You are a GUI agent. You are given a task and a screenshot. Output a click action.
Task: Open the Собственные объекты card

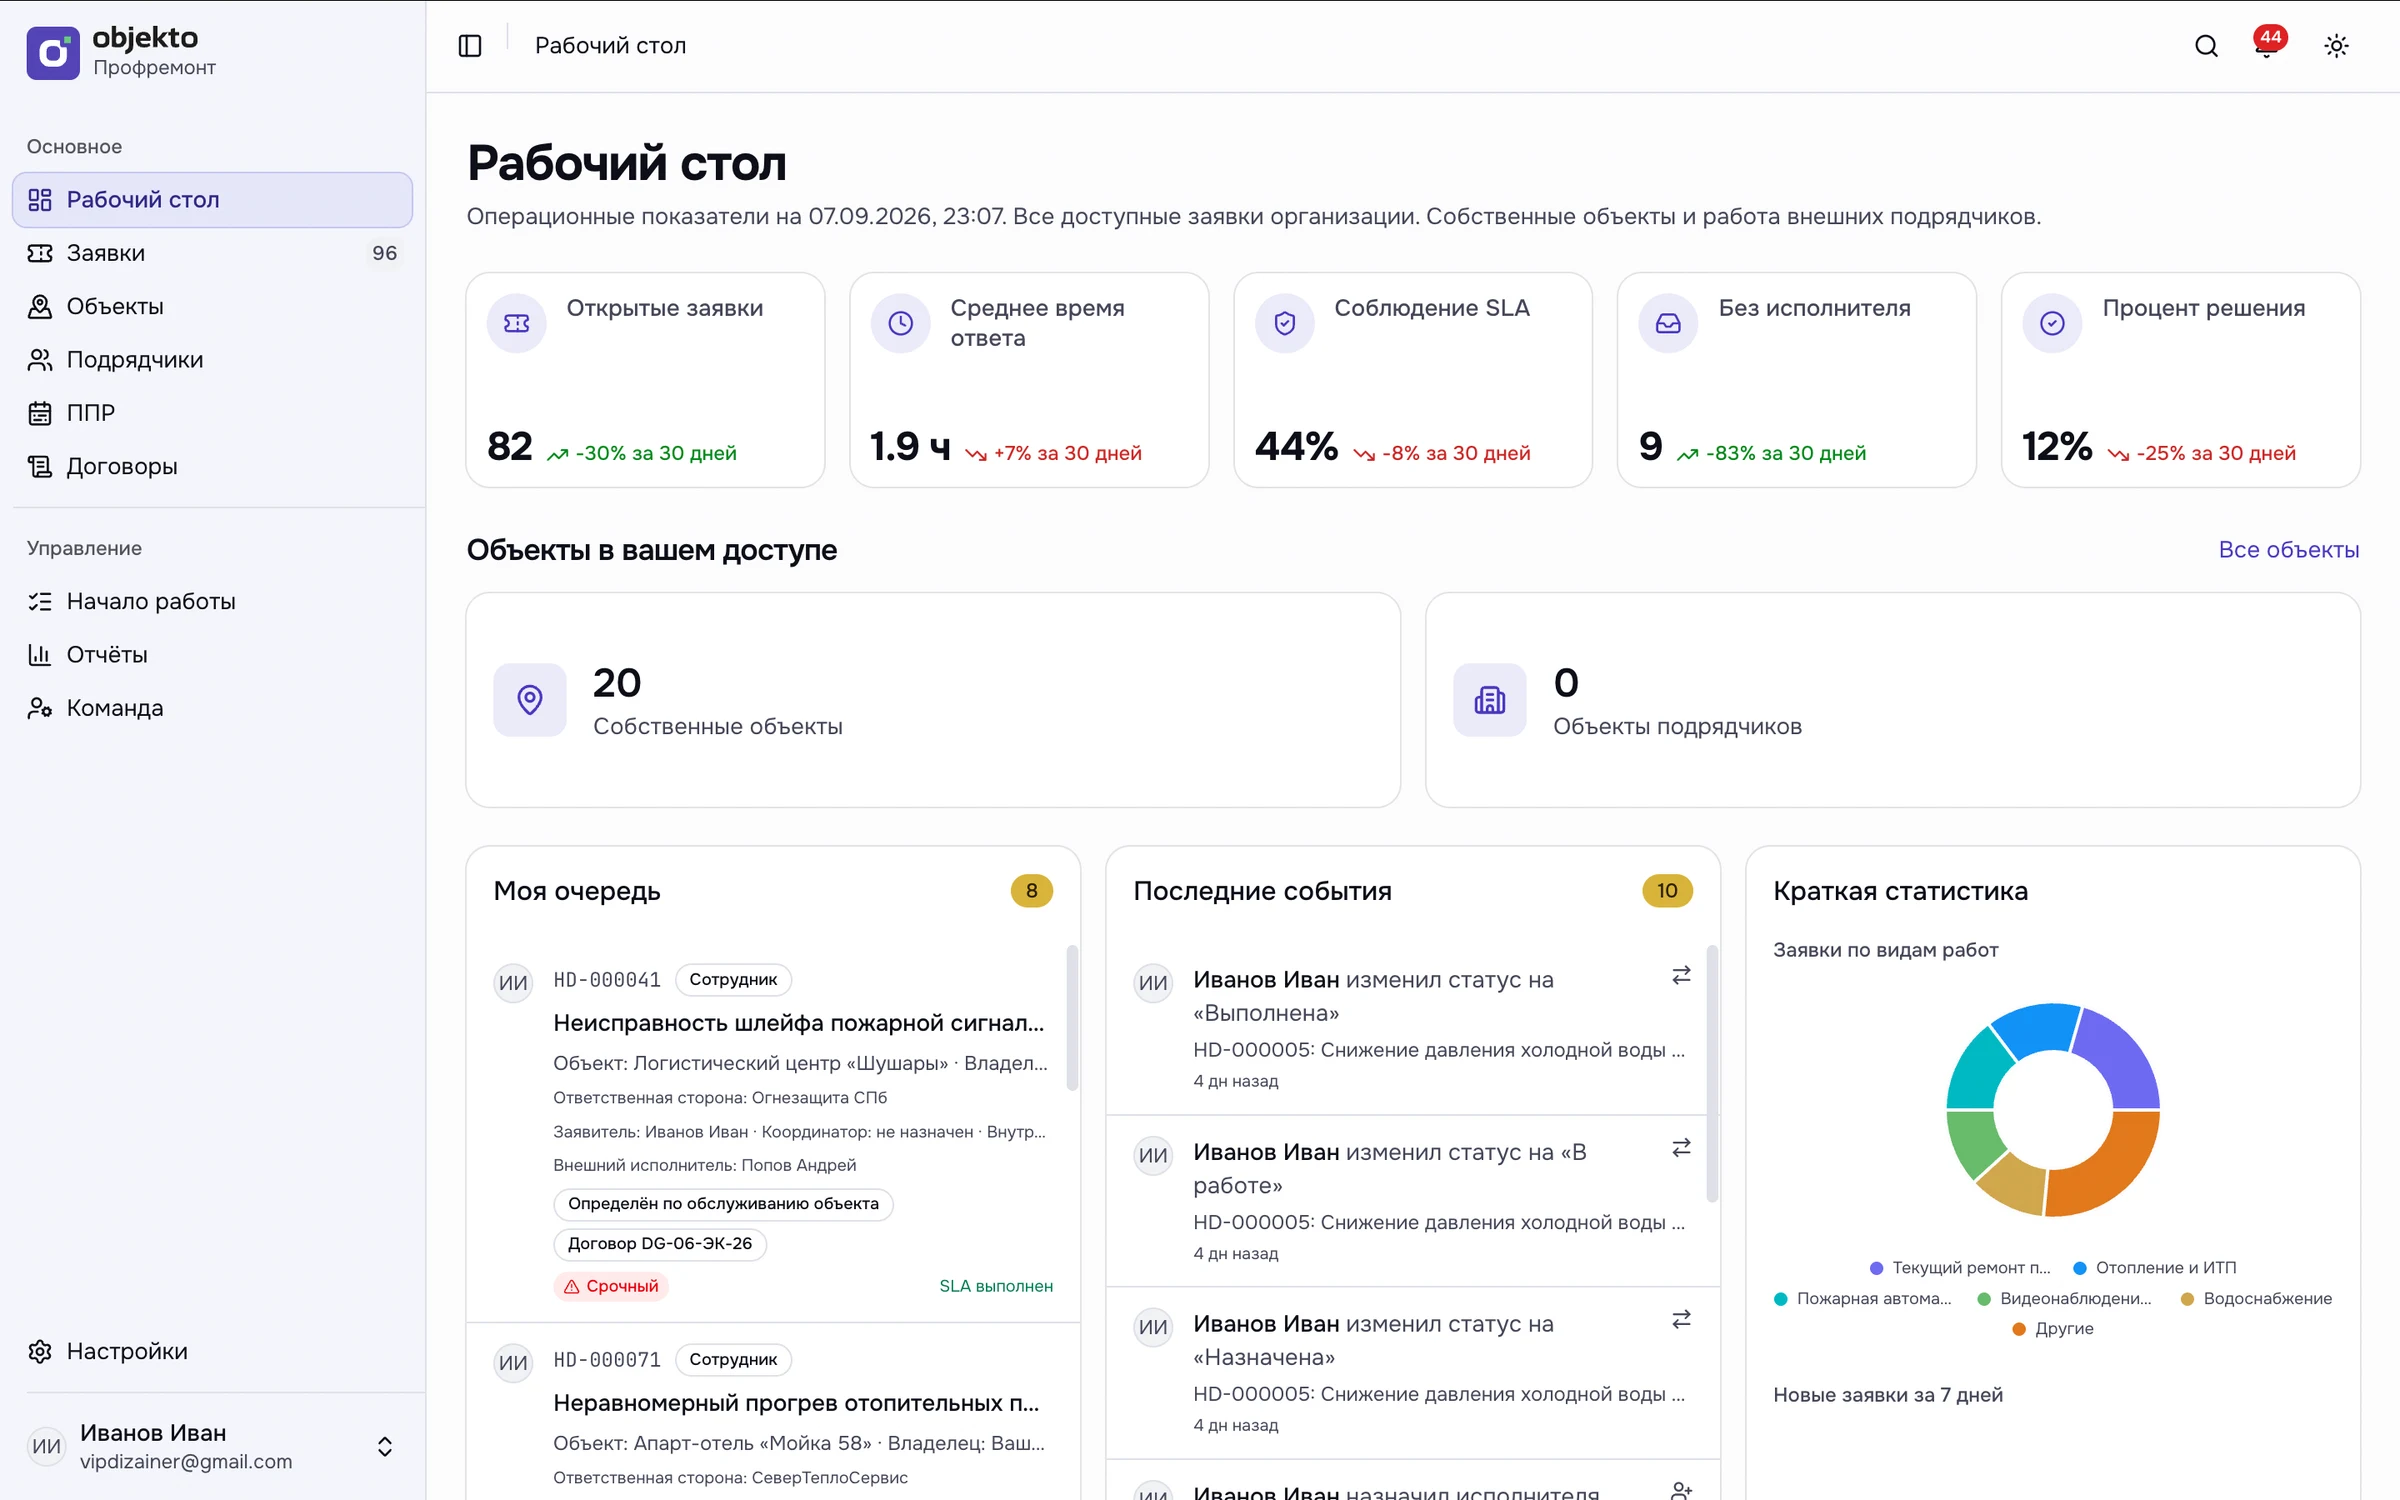click(933, 700)
